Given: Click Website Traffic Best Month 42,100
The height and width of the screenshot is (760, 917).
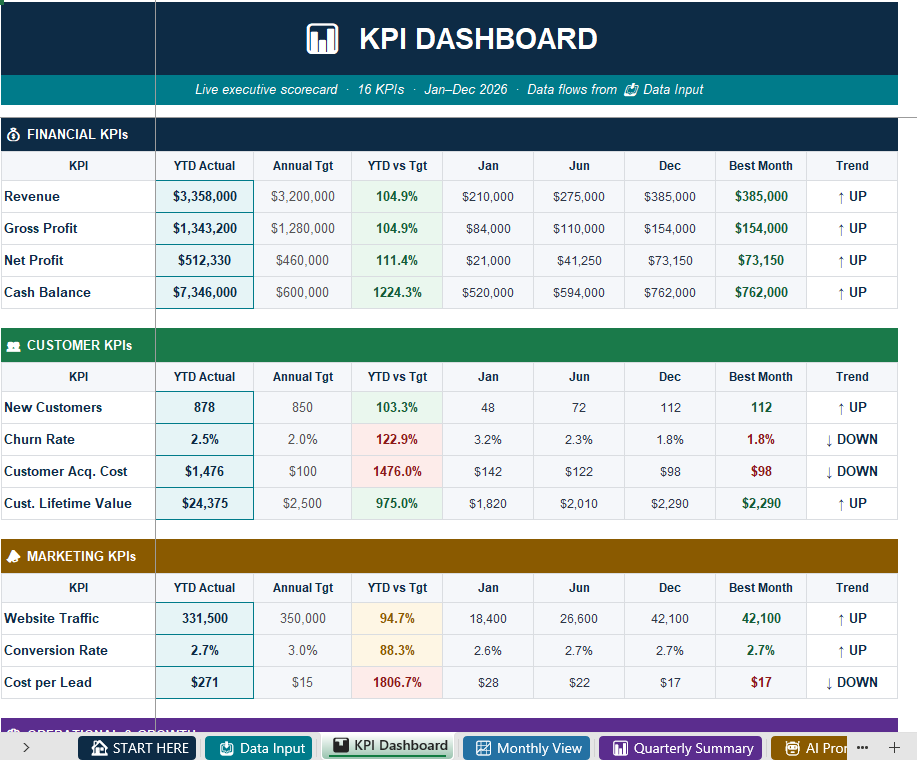Looking at the screenshot, I should 761,619.
